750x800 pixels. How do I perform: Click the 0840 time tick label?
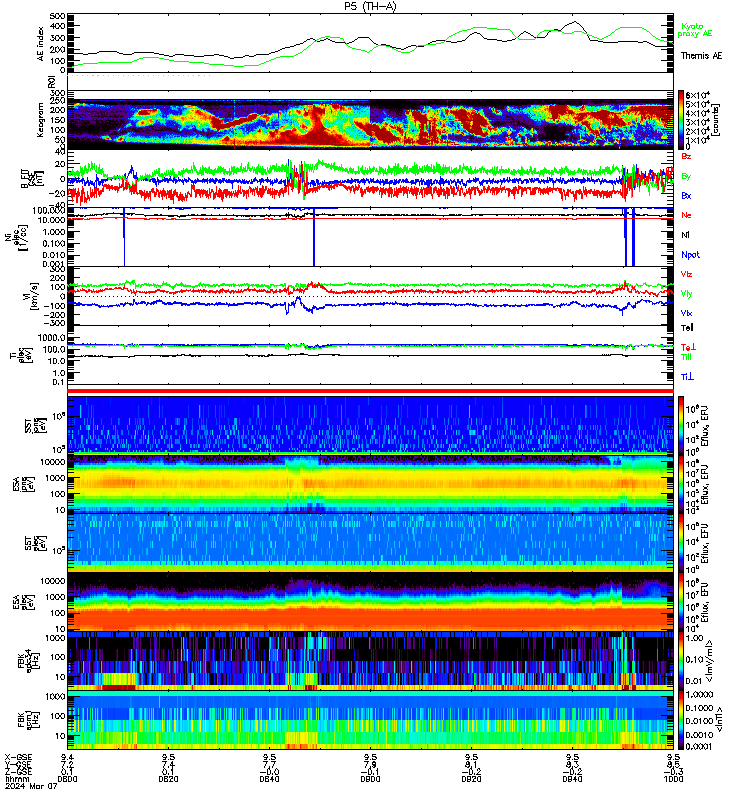(269, 779)
